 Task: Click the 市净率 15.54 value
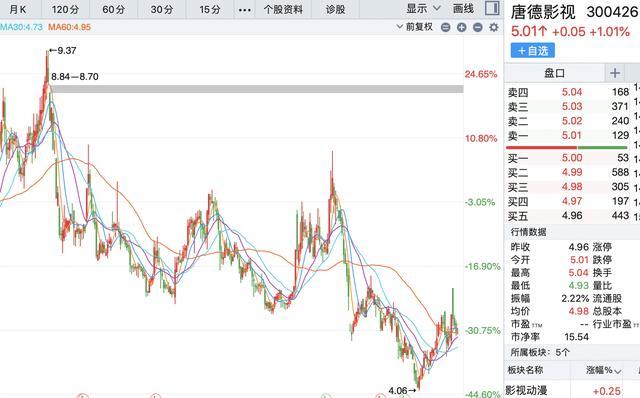coord(576,337)
